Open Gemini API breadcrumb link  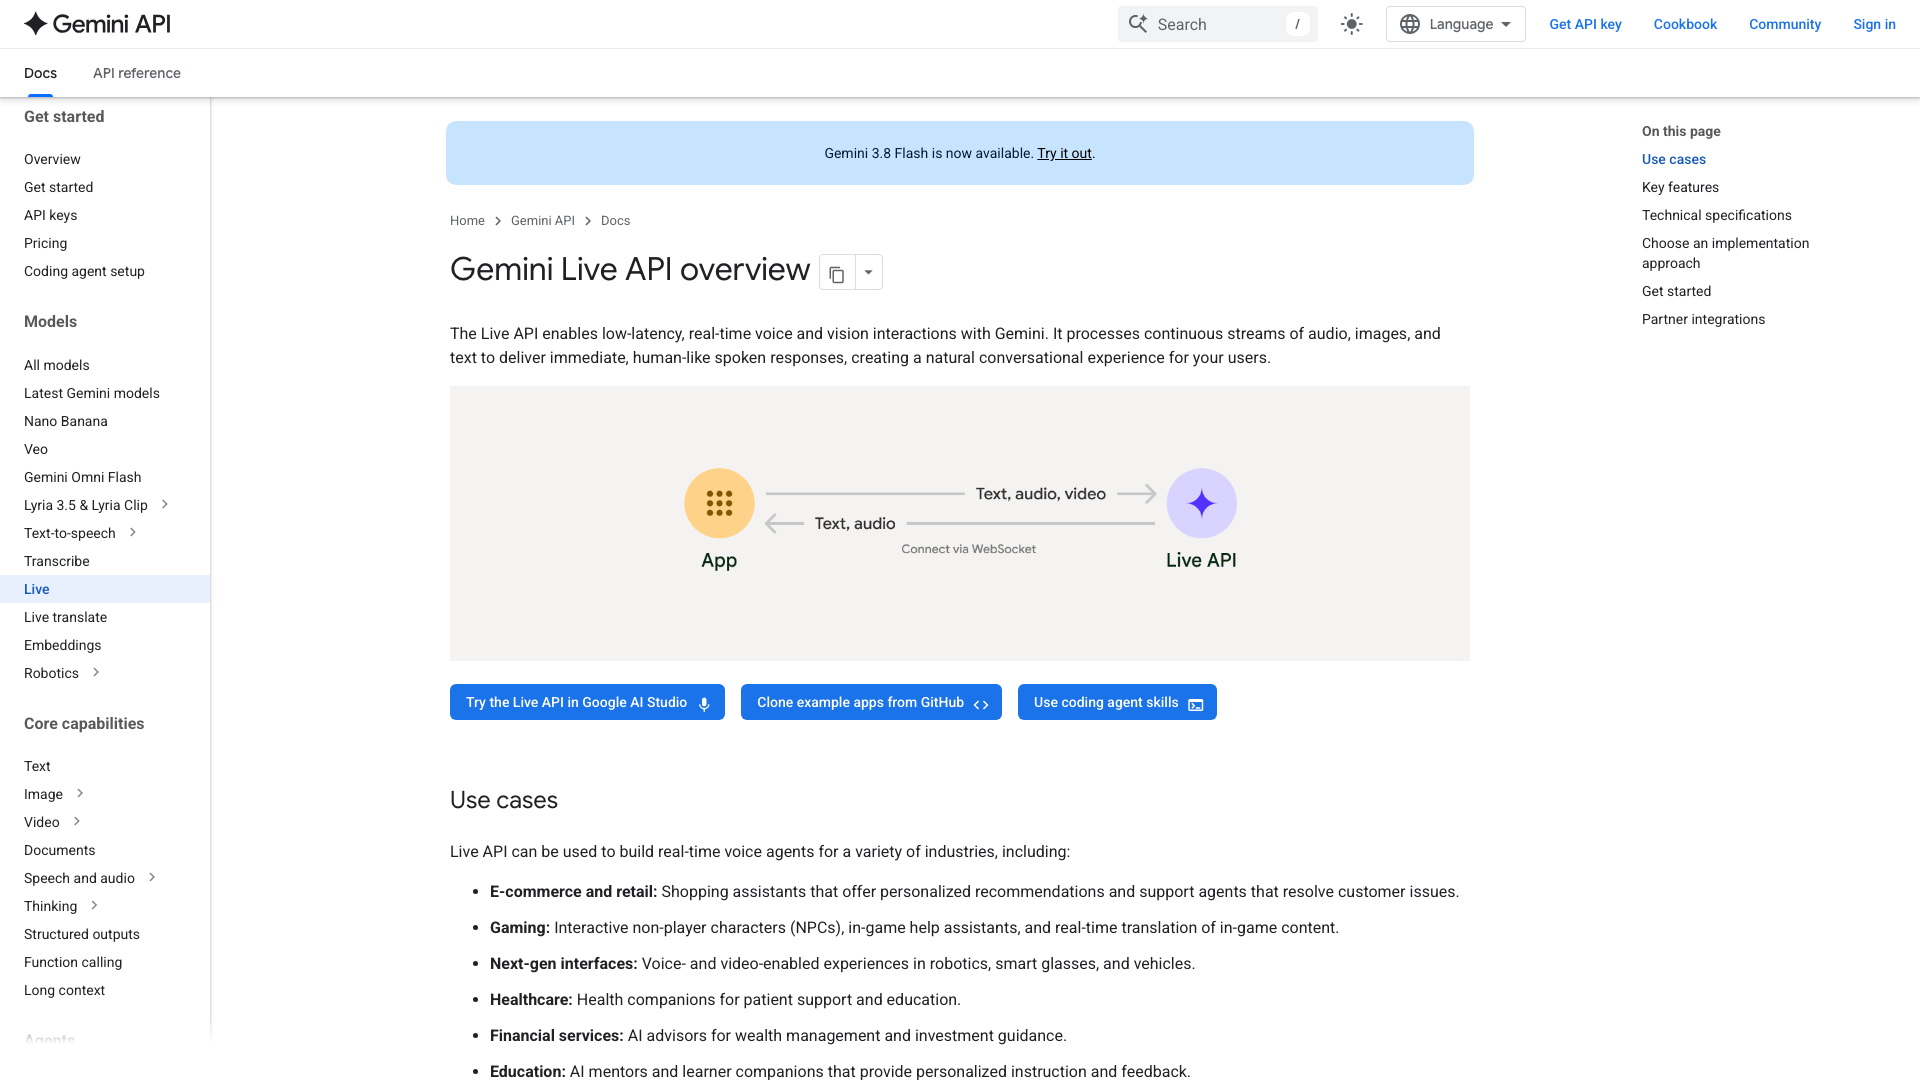tap(543, 221)
